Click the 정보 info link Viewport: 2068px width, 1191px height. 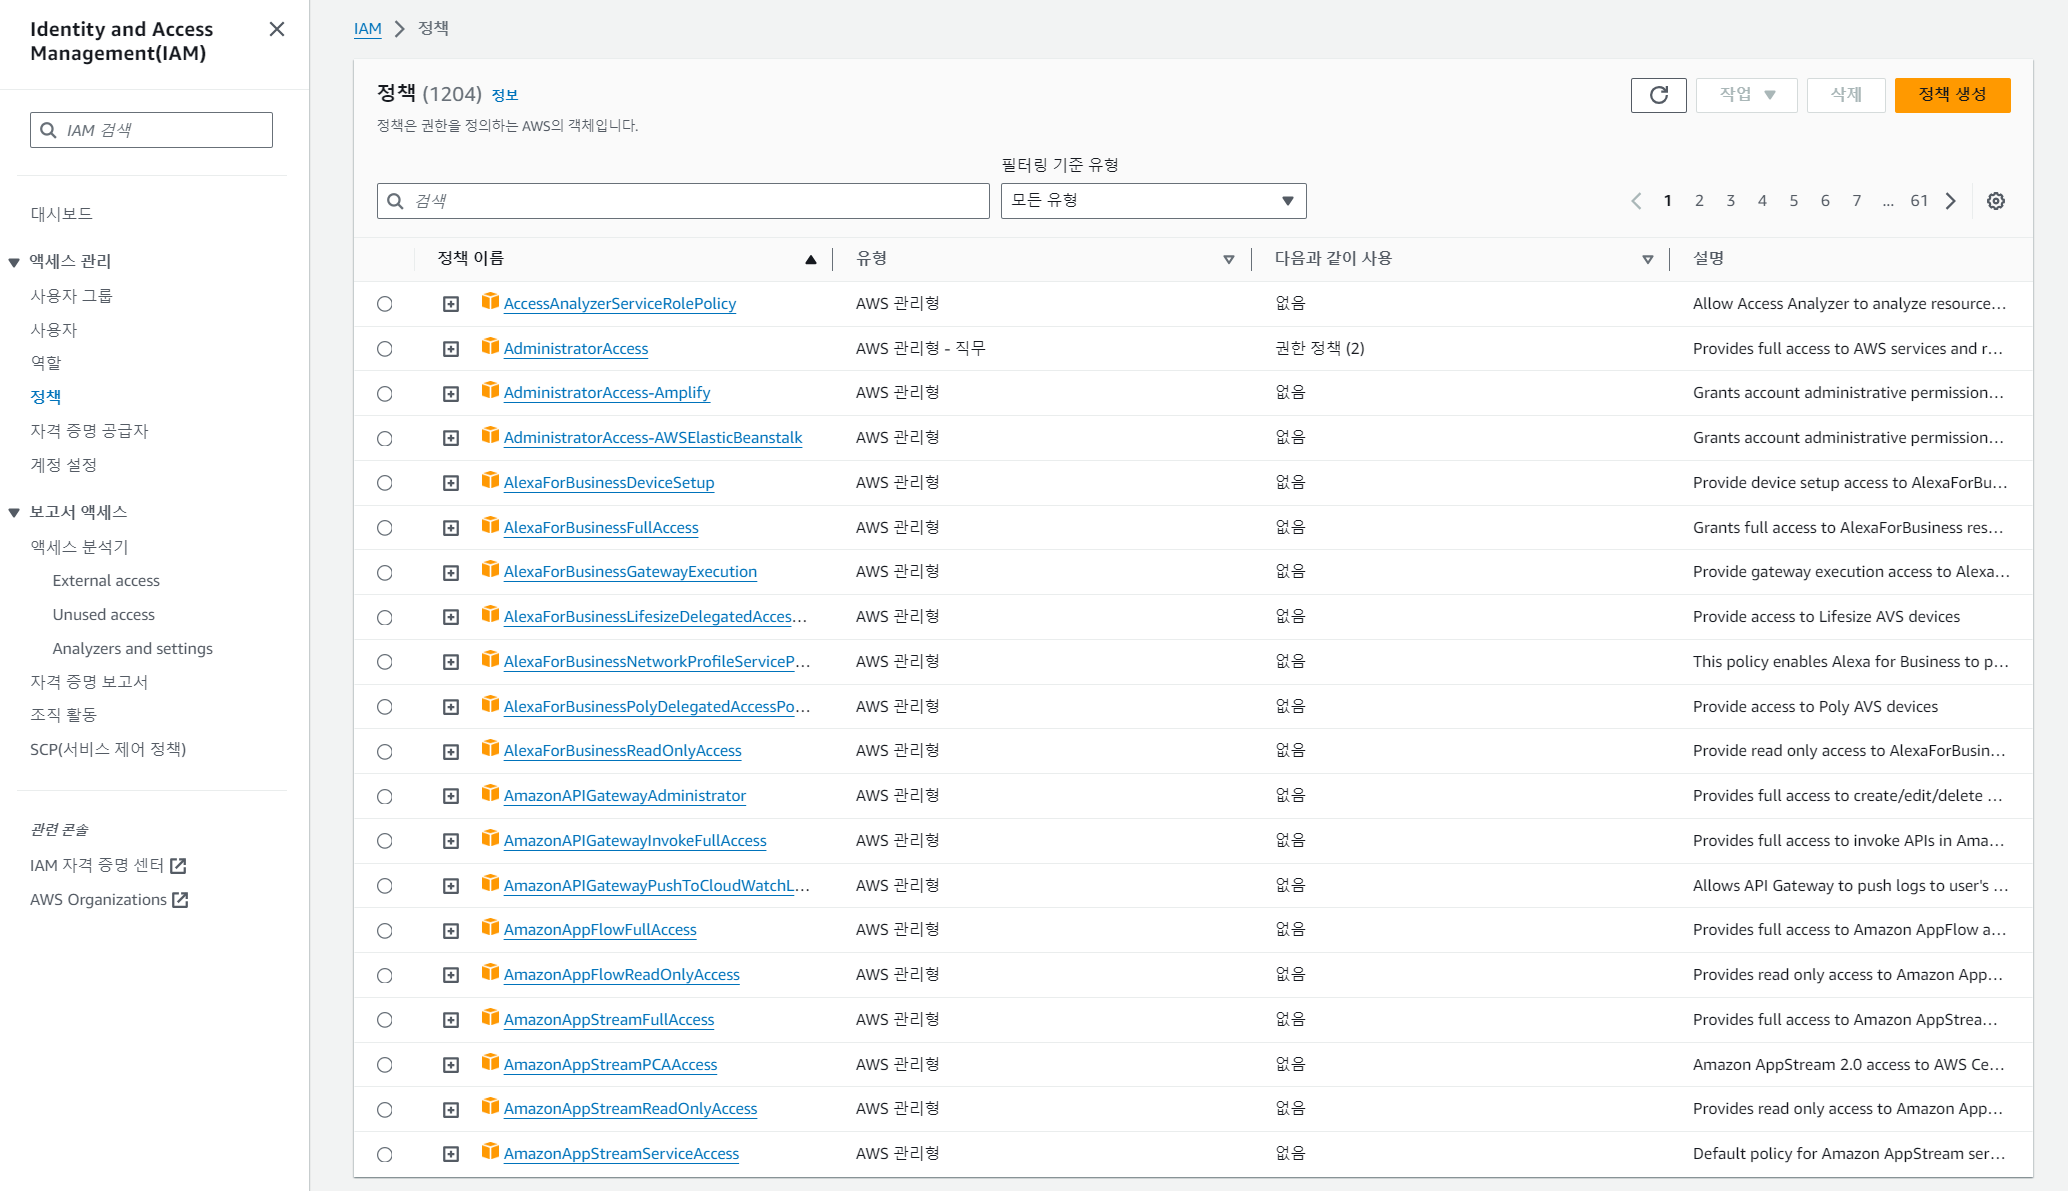505,95
